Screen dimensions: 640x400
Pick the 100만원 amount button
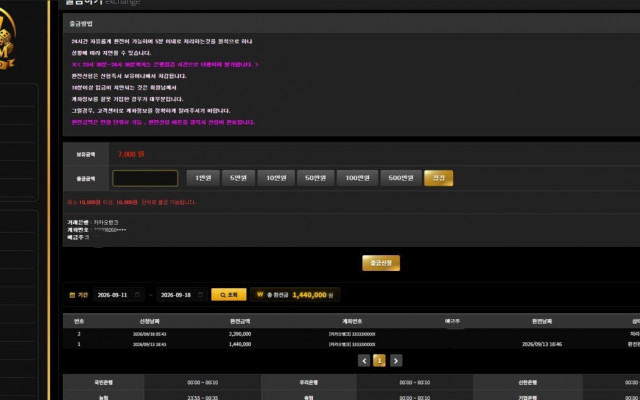click(x=357, y=178)
